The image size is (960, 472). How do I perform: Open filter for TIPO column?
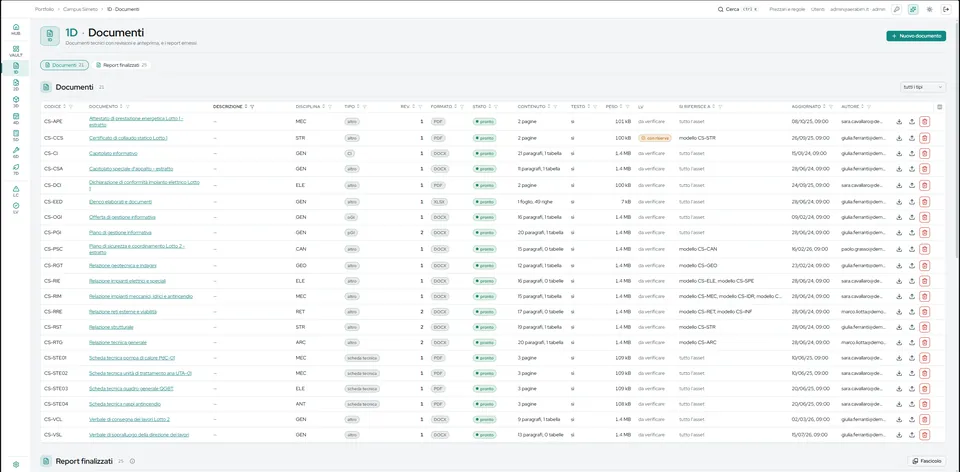tap(366, 107)
